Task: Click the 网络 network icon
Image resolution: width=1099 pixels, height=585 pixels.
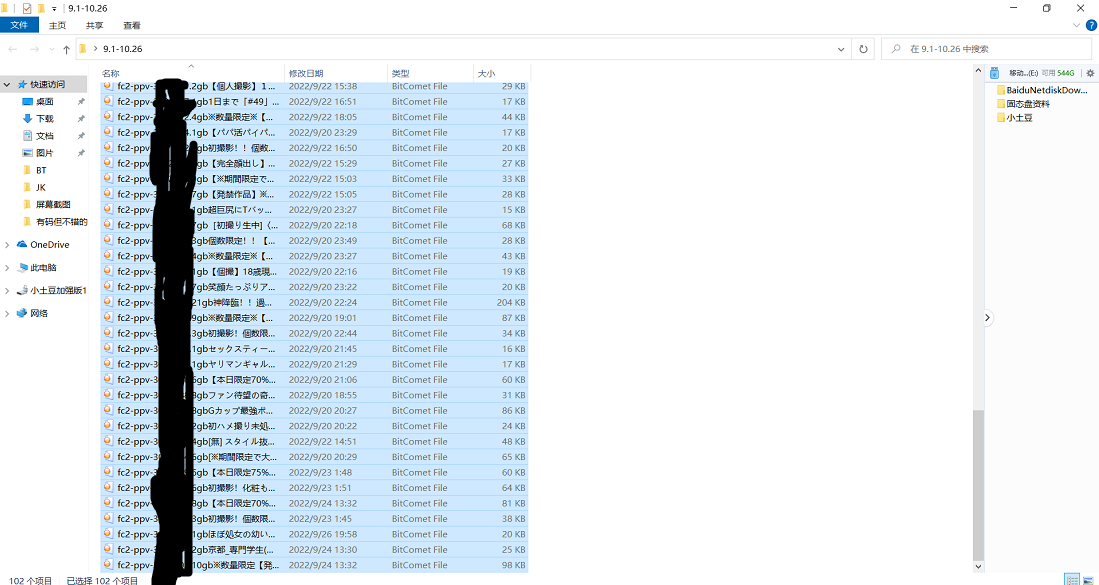Action: pyautogui.click(x=21, y=313)
